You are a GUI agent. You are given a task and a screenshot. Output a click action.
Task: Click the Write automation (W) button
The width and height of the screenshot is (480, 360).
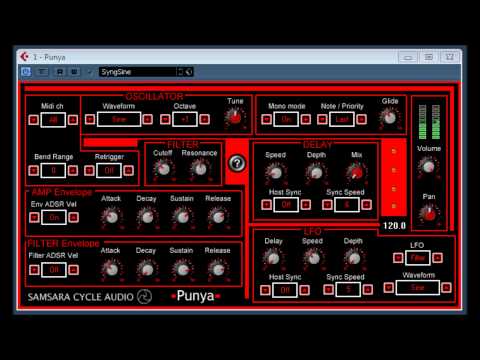74,72
